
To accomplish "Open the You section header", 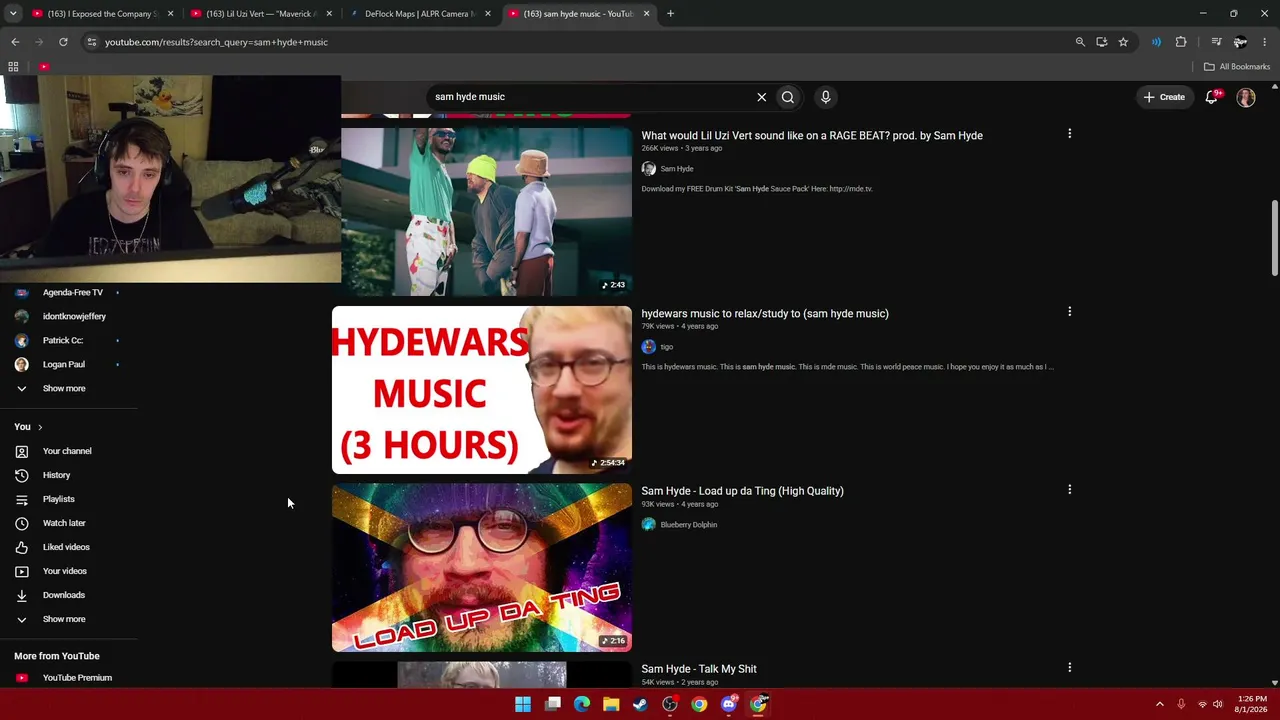I will point(28,427).
